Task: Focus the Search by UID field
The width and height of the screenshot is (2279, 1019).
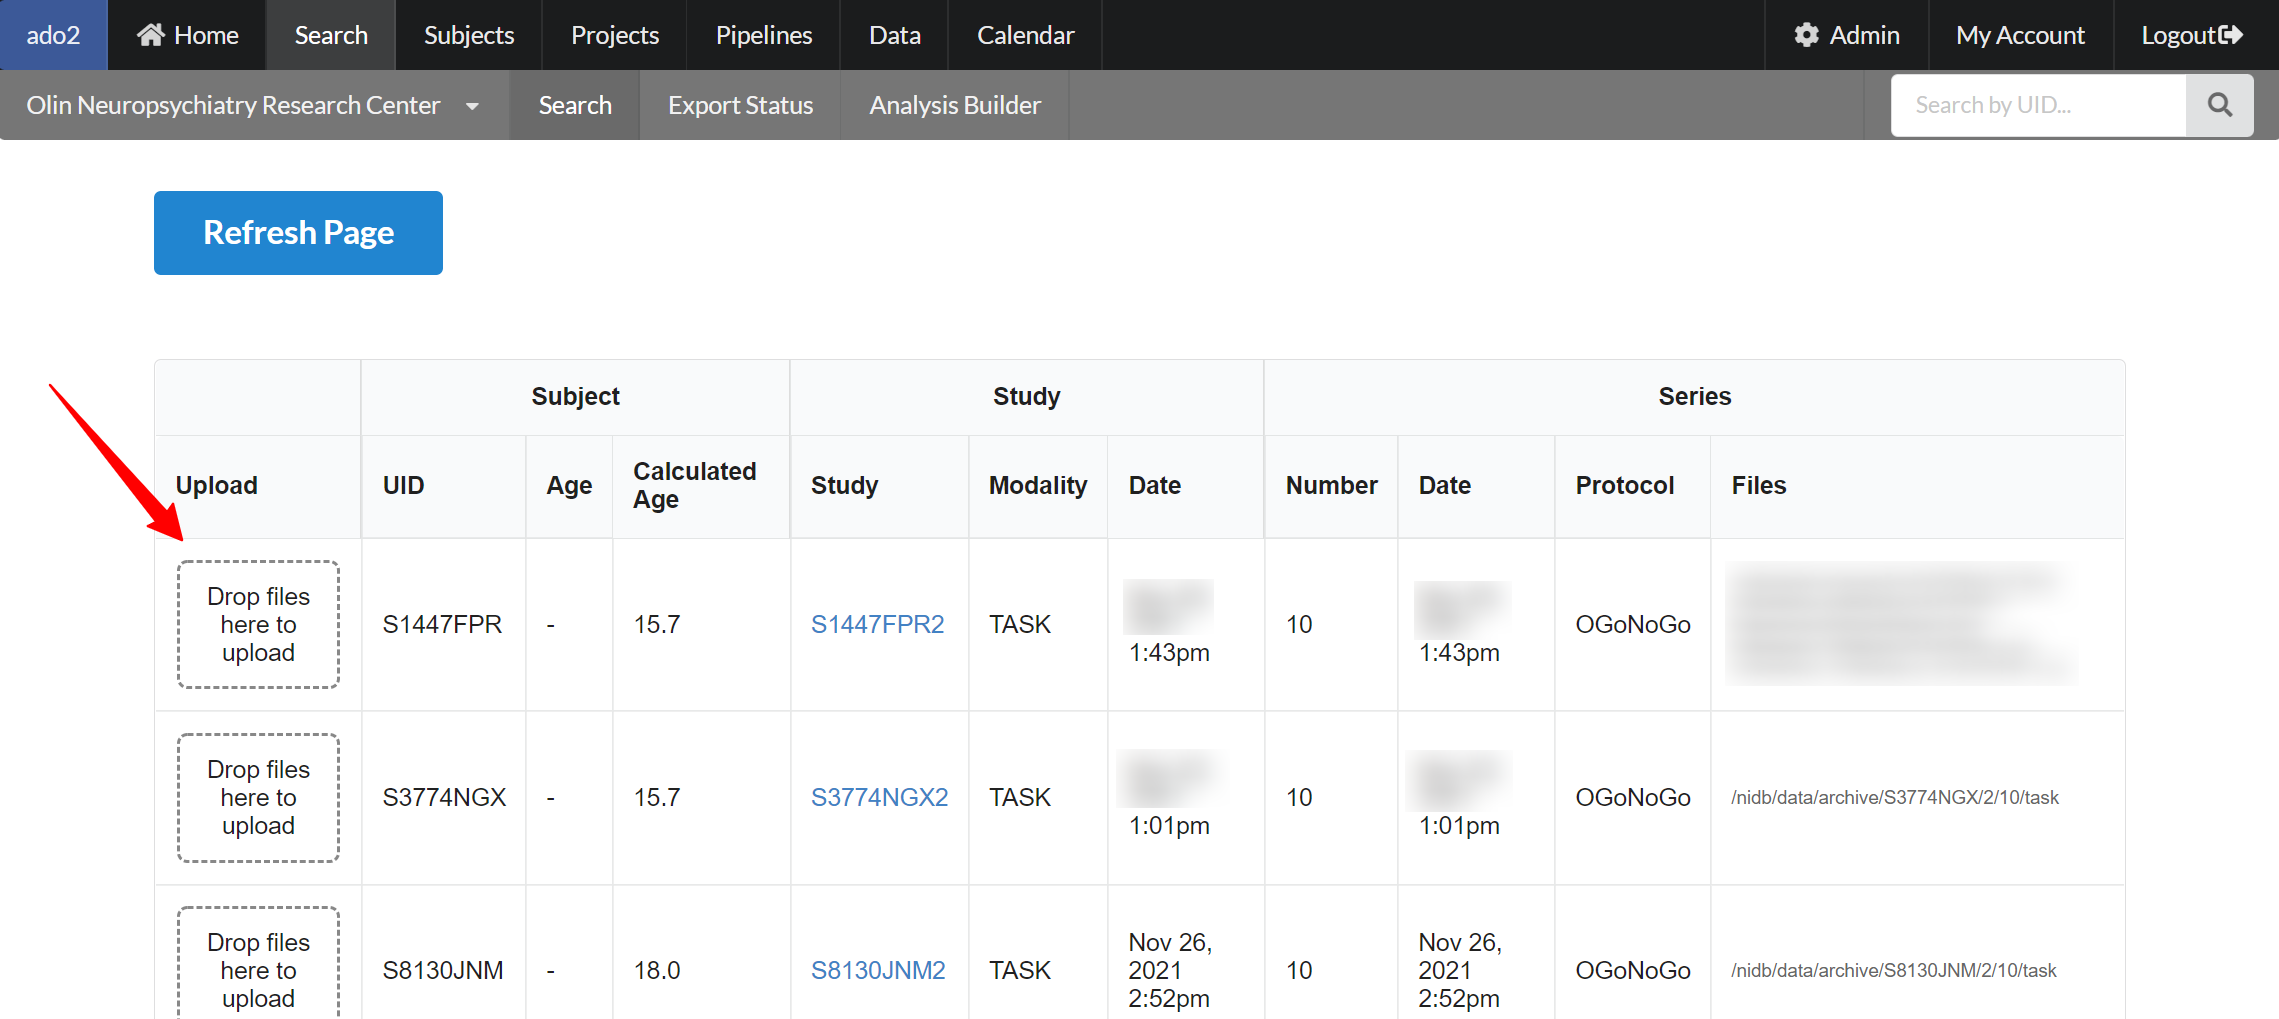Action: point(2037,105)
